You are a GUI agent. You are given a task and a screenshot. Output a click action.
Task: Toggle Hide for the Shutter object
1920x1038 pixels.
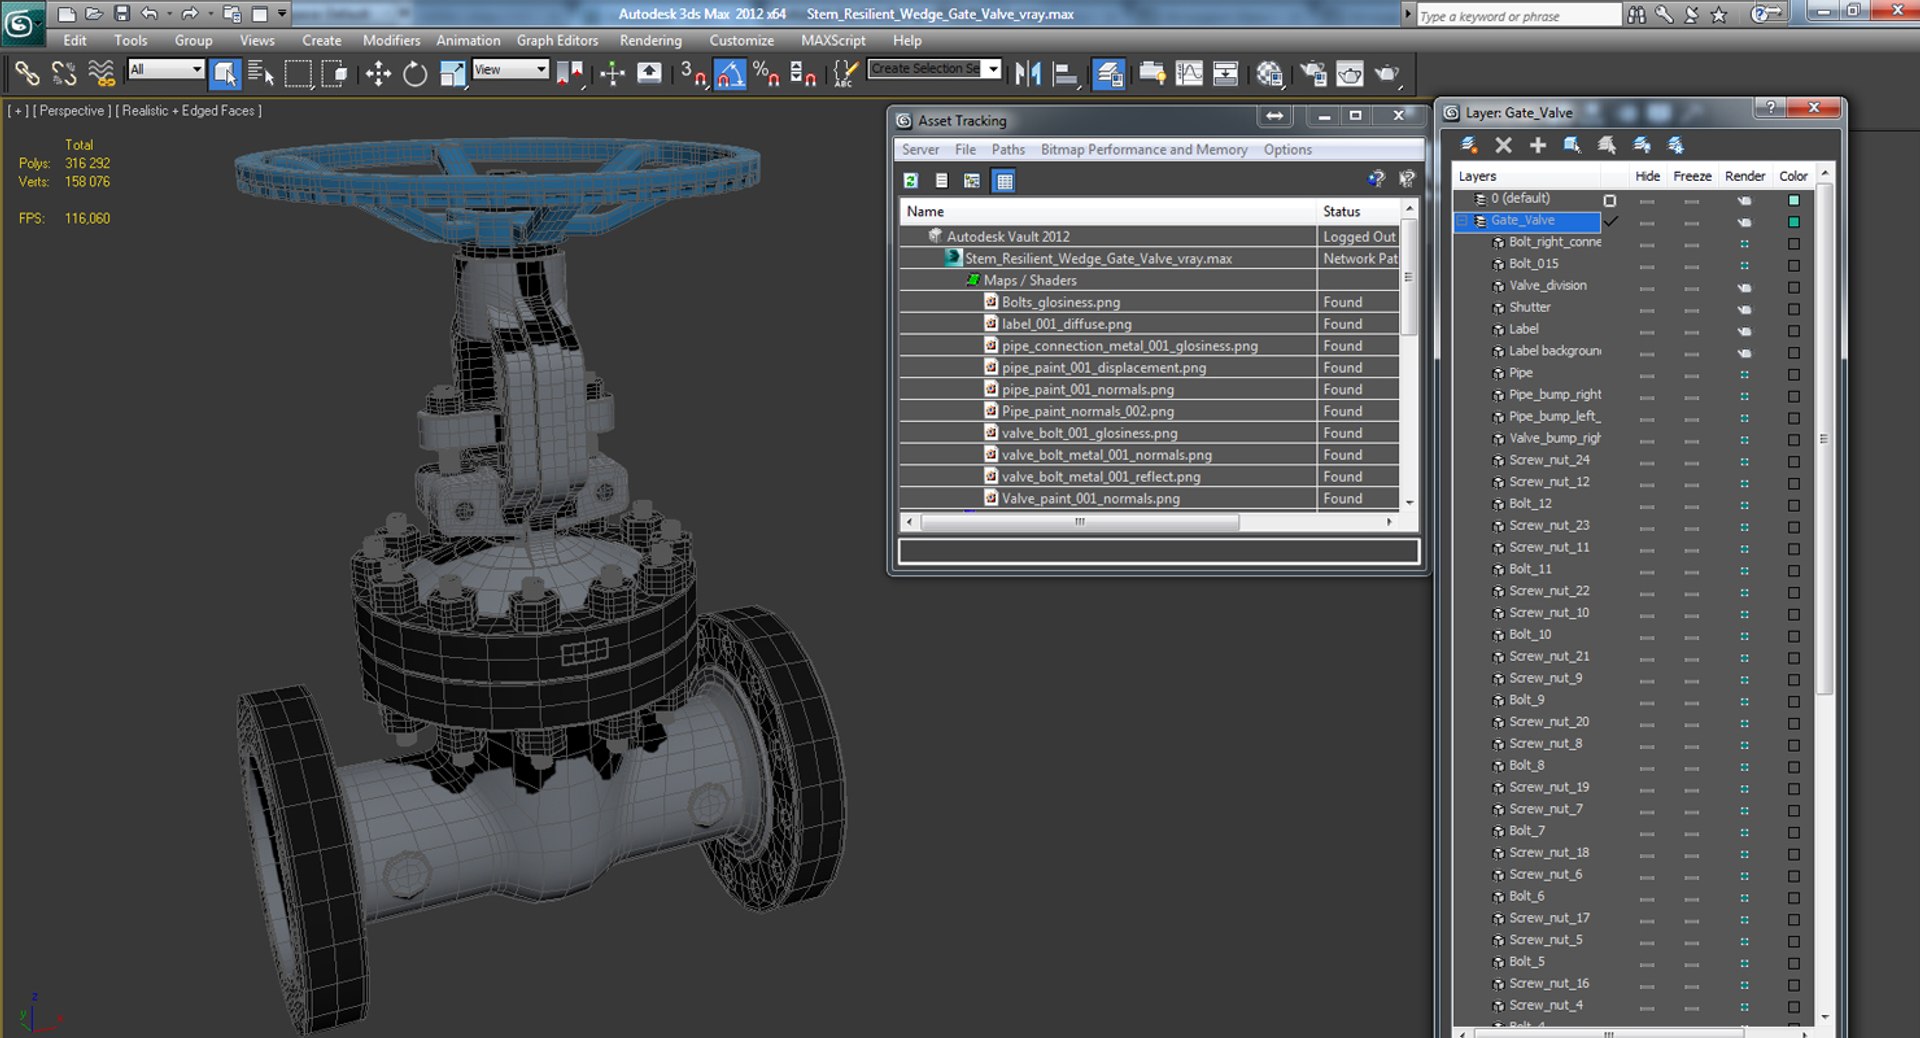(x=1647, y=309)
